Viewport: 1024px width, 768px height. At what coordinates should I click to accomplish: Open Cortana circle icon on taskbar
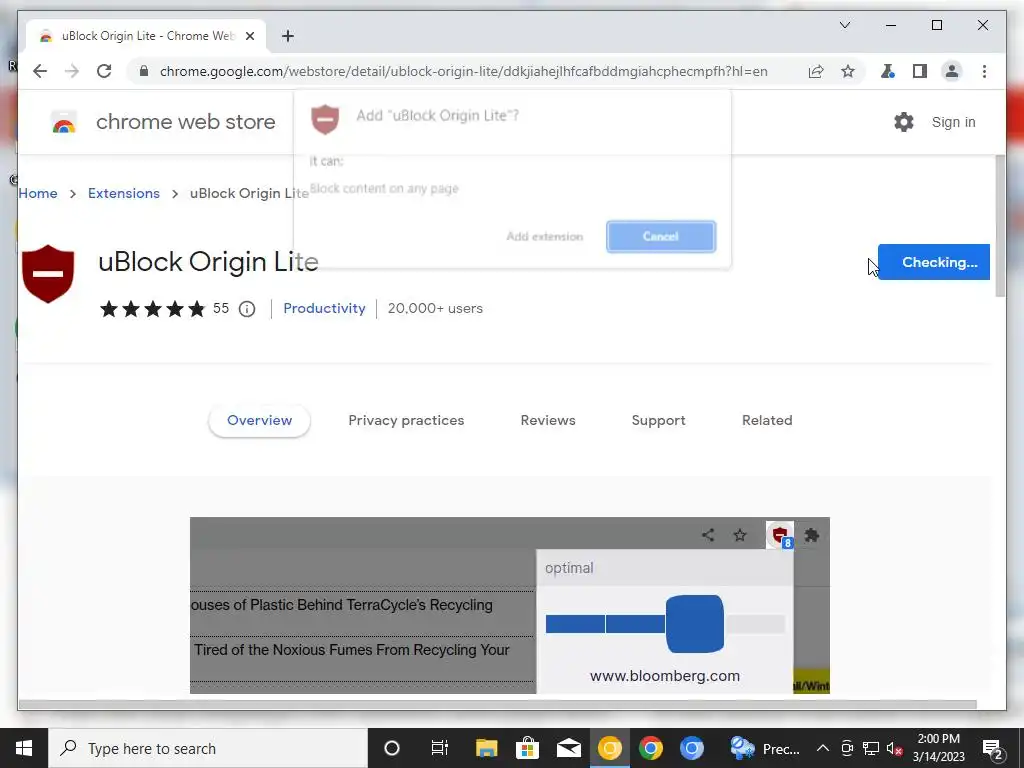tap(392, 748)
